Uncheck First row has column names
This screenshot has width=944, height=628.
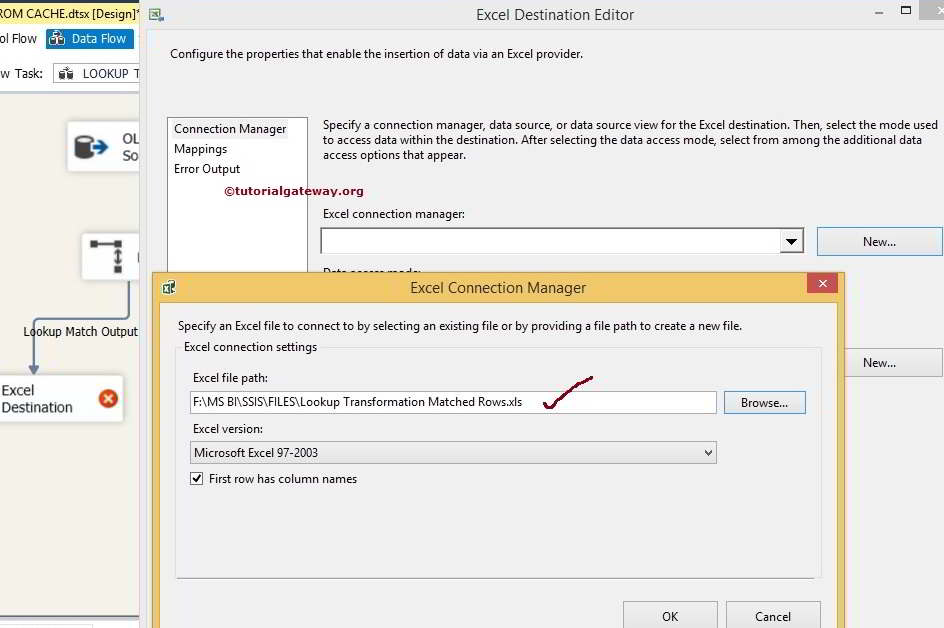[x=197, y=479]
